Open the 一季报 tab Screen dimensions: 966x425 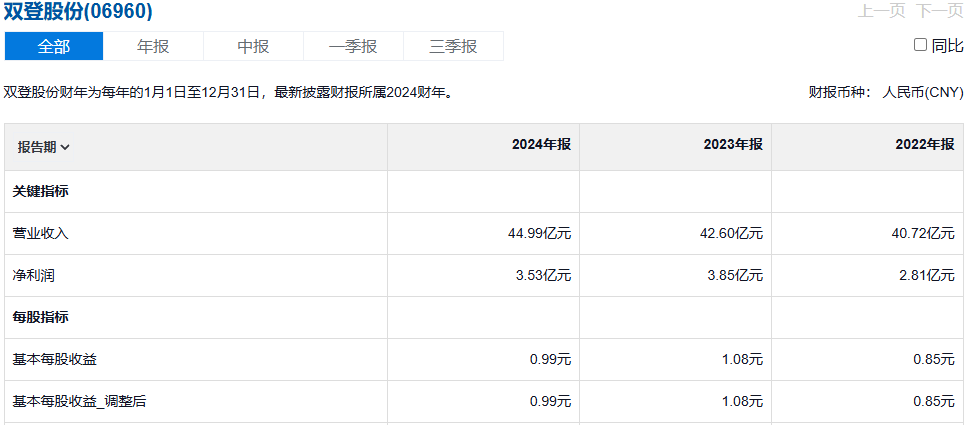(353, 46)
